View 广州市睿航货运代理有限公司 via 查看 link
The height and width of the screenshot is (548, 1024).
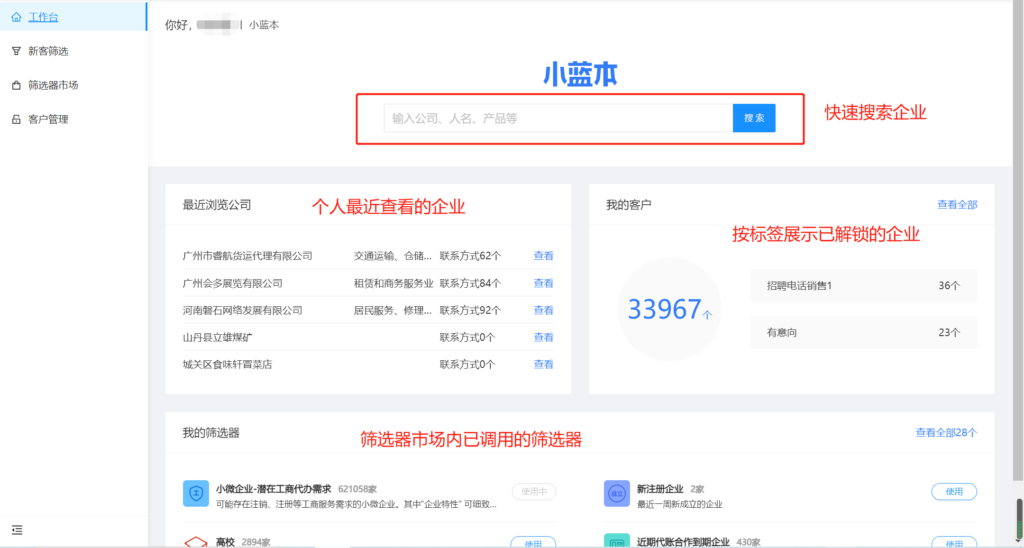pos(543,256)
